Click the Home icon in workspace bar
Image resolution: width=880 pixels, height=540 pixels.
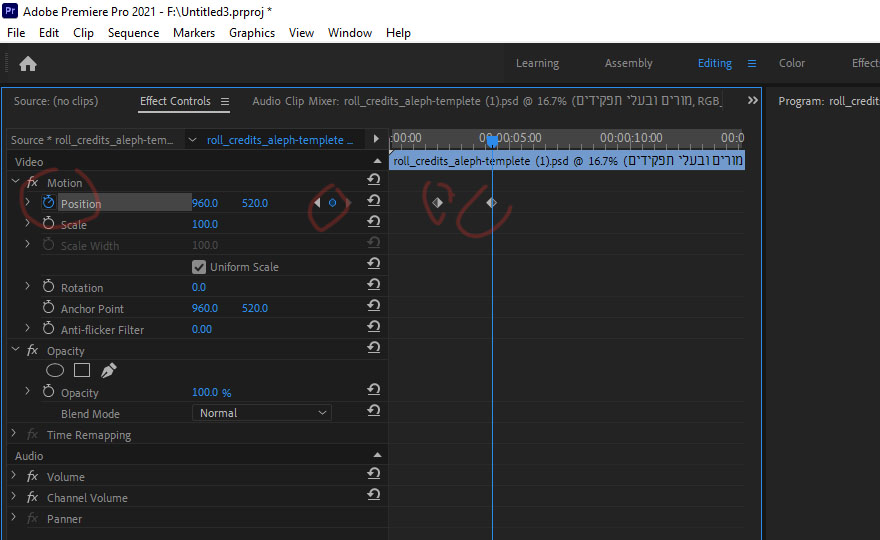28,64
